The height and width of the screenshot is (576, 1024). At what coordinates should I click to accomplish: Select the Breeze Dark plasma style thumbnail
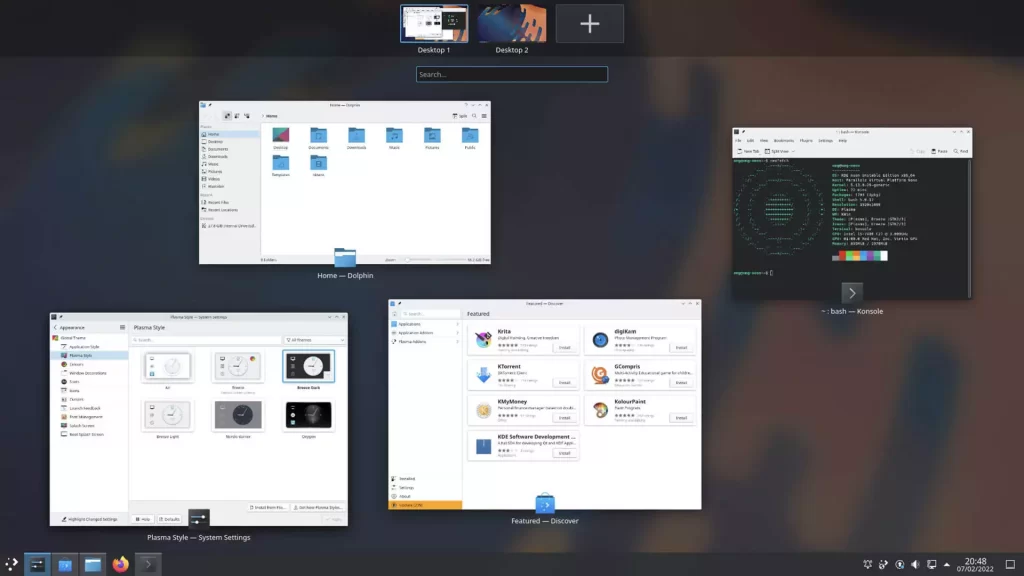(308, 366)
